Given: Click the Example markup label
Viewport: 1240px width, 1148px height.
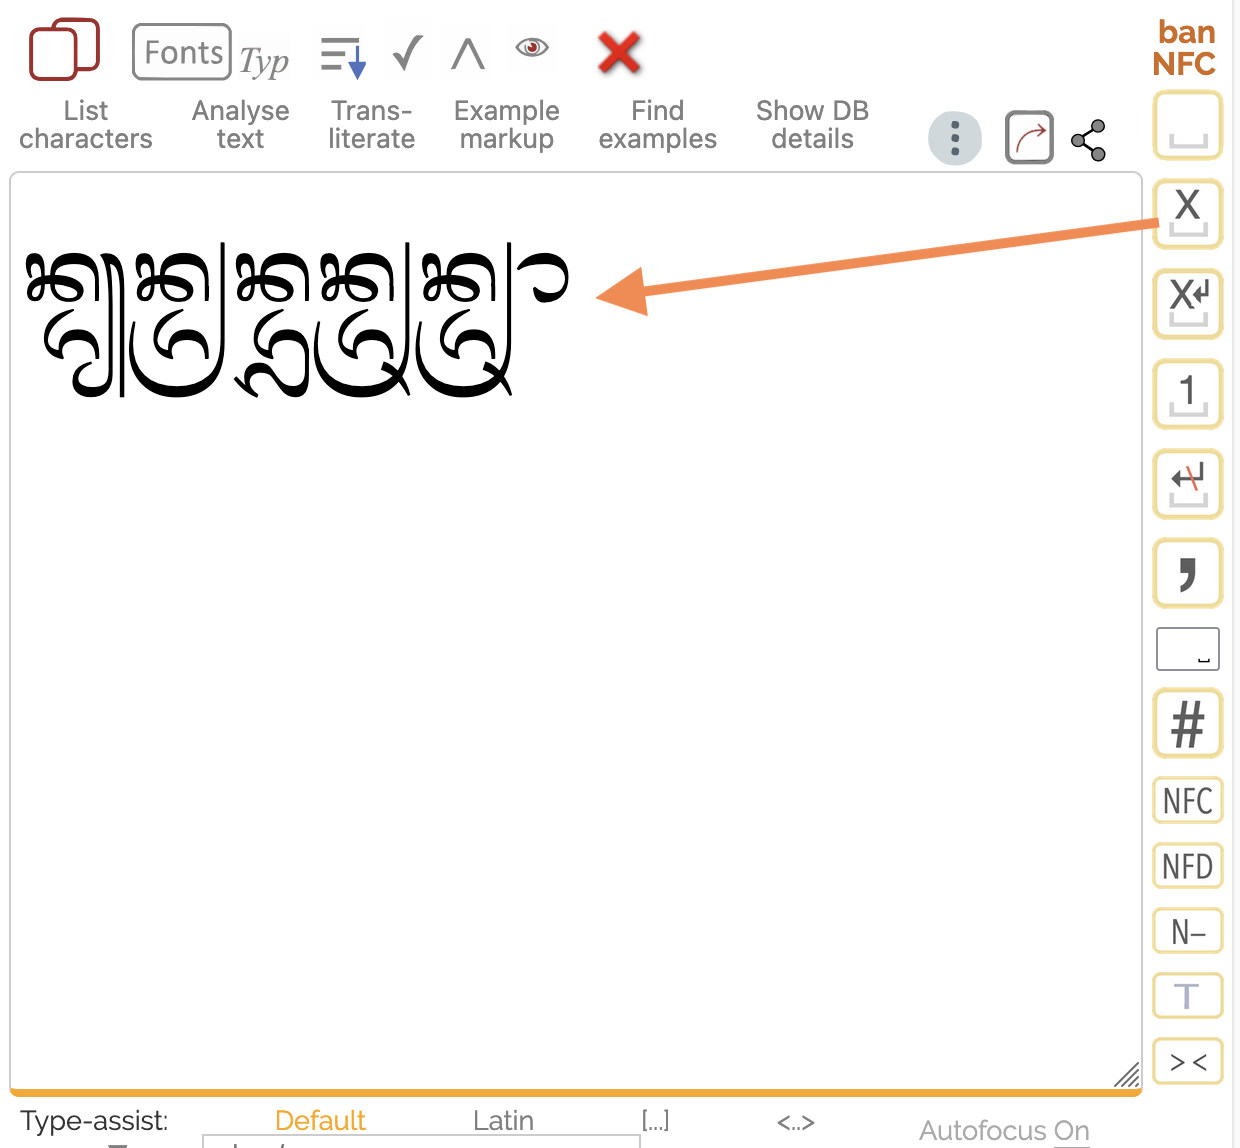Looking at the screenshot, I should pyautogui.click(x=507, y=125).
